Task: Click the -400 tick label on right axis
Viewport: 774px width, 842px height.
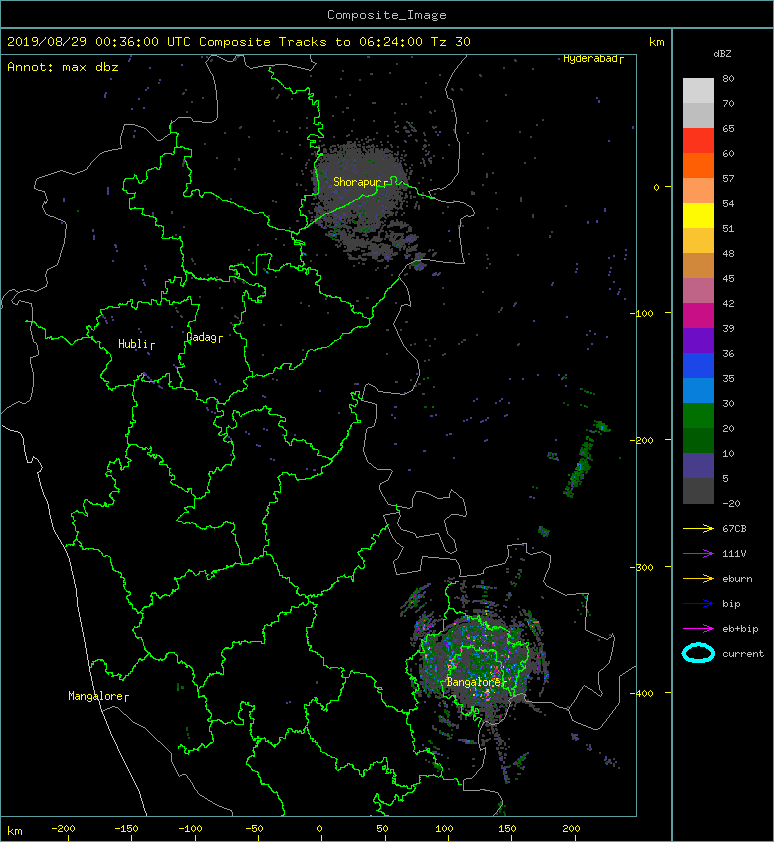Action: tap(642, 693)
